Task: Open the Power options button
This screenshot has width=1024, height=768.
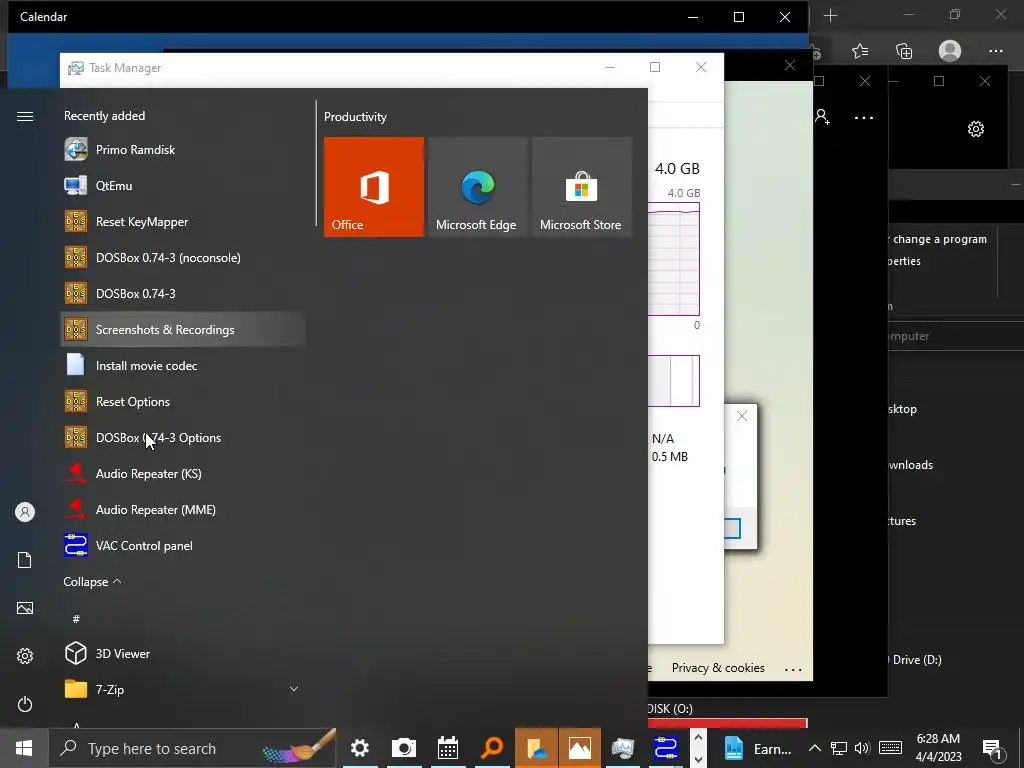Action: point(25,704)
